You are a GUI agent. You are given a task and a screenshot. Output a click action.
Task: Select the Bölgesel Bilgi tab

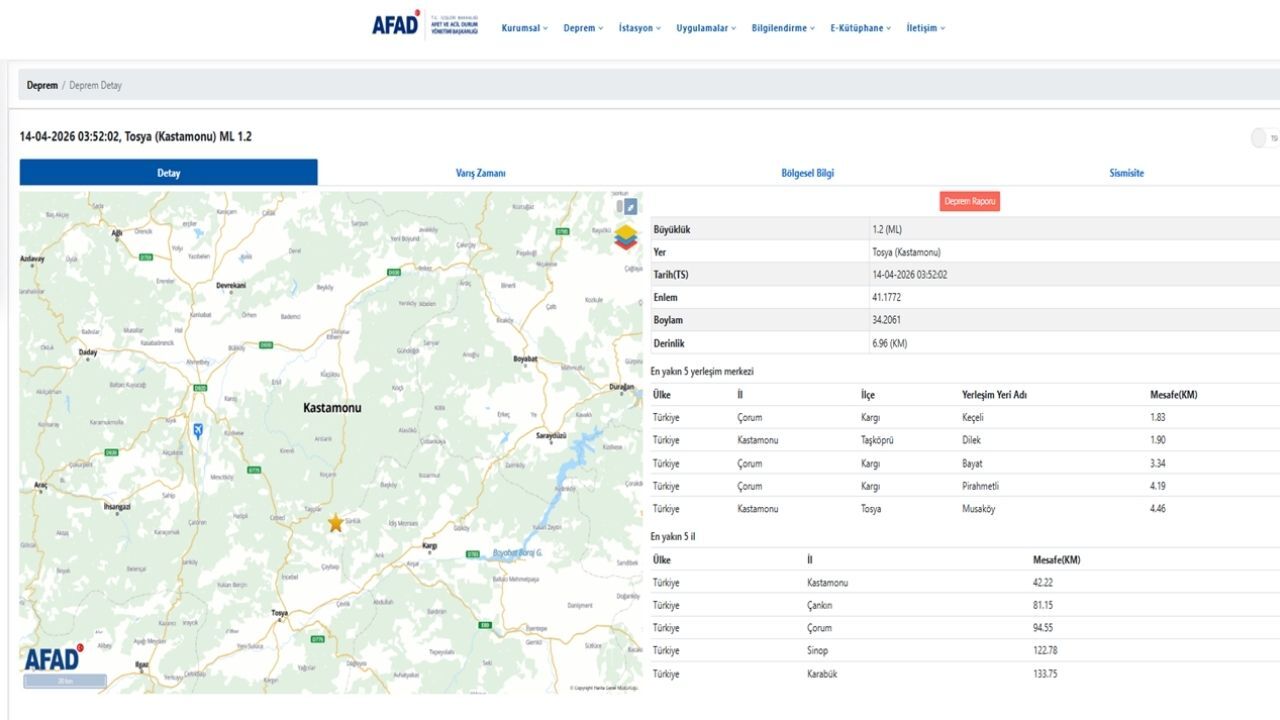click(x=807, y=173)
